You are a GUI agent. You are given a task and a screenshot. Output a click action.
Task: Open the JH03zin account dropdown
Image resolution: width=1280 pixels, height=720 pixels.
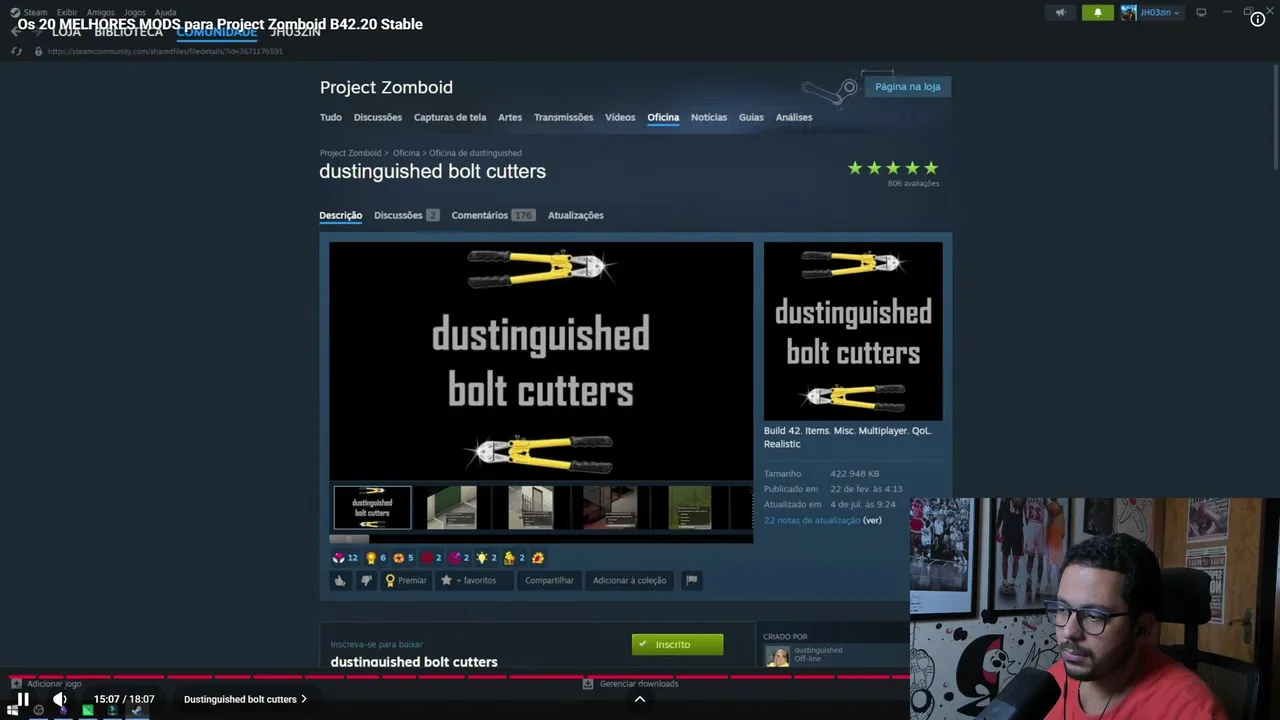[1150, 13]
